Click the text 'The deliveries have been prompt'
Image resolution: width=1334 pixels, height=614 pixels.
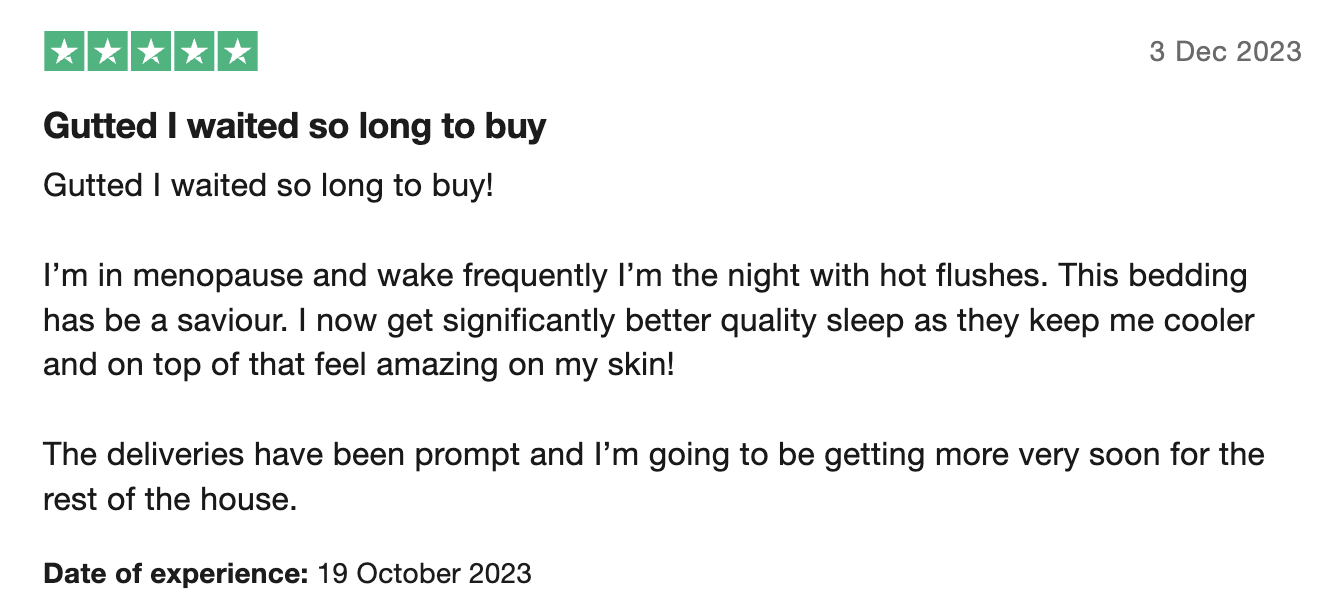coord(282,455)
